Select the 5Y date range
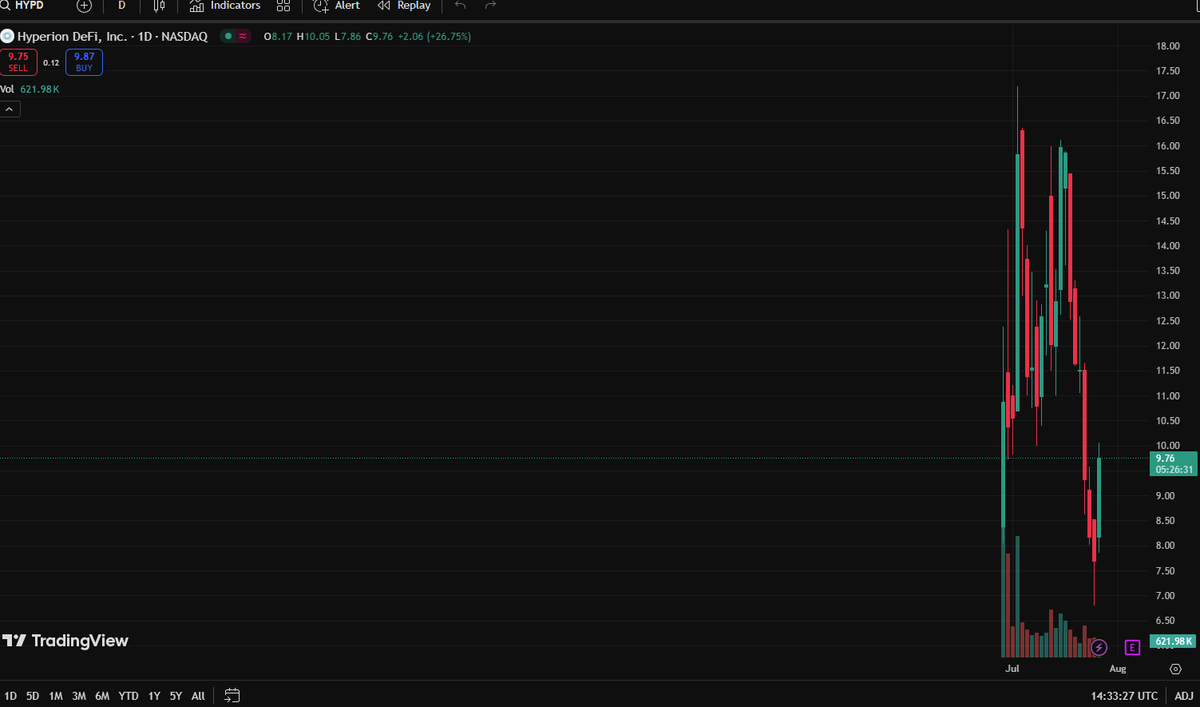Screen dimensions: 1200x707 176,695
